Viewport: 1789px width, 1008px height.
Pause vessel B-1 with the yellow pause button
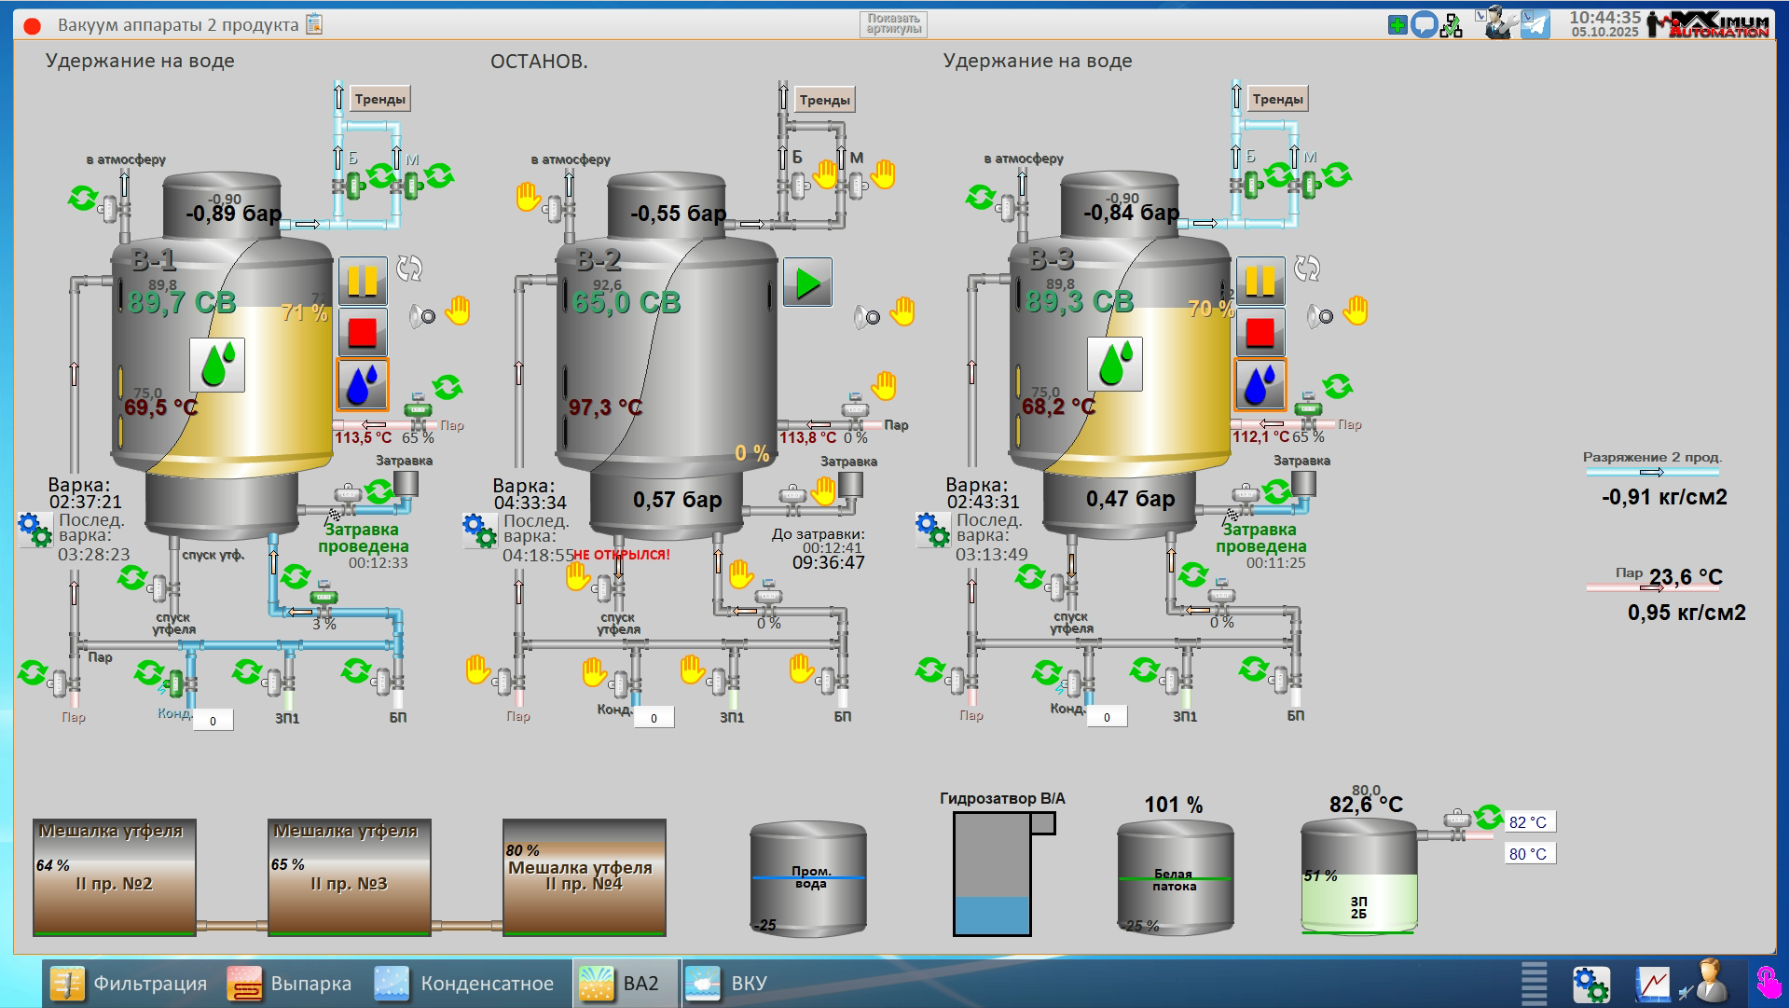(362, 281)
